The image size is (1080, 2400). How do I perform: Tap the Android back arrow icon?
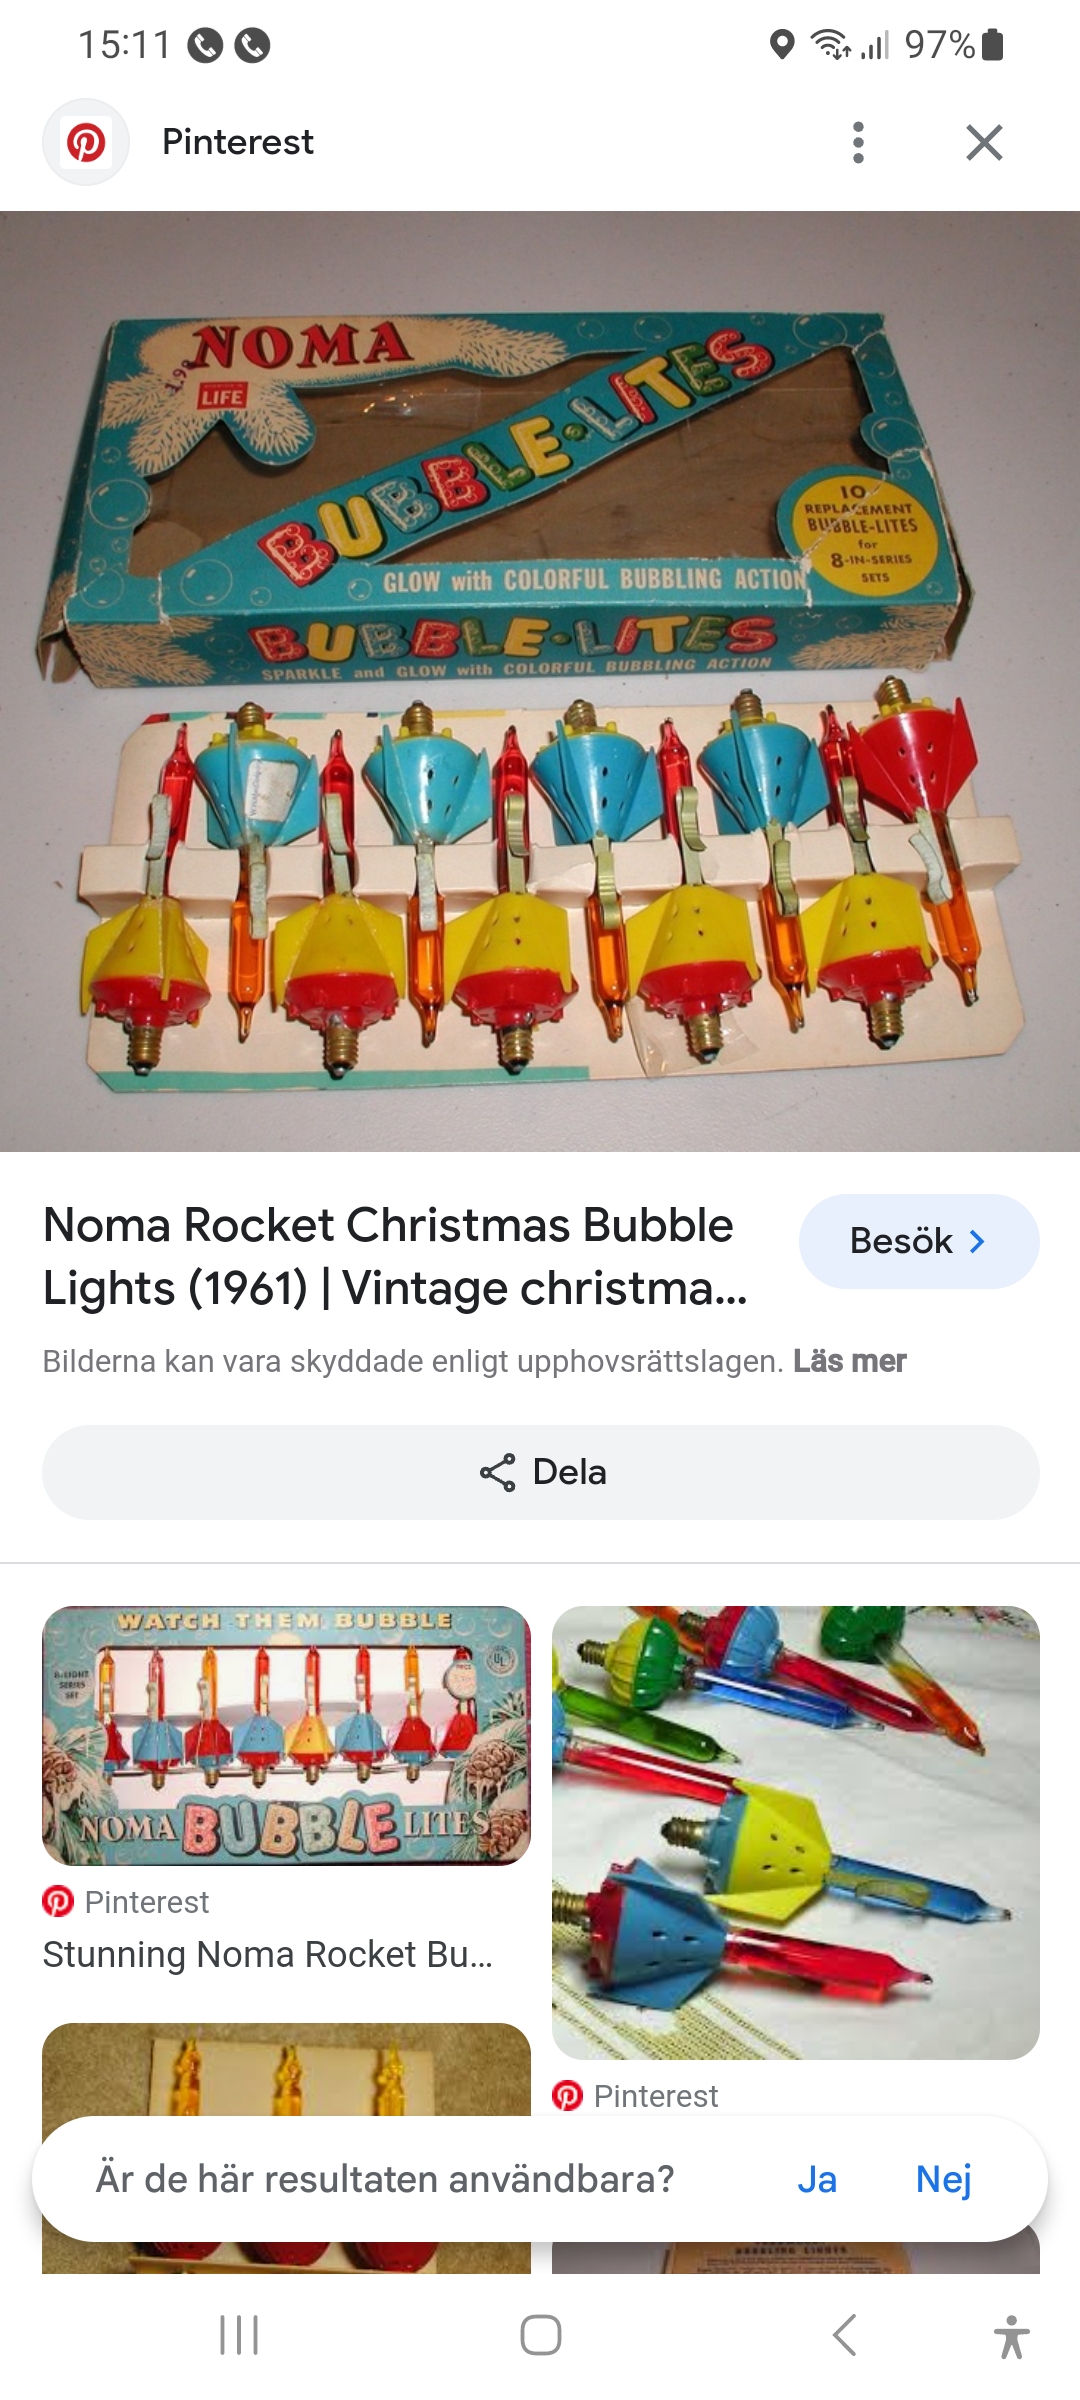pos(845,2335)
